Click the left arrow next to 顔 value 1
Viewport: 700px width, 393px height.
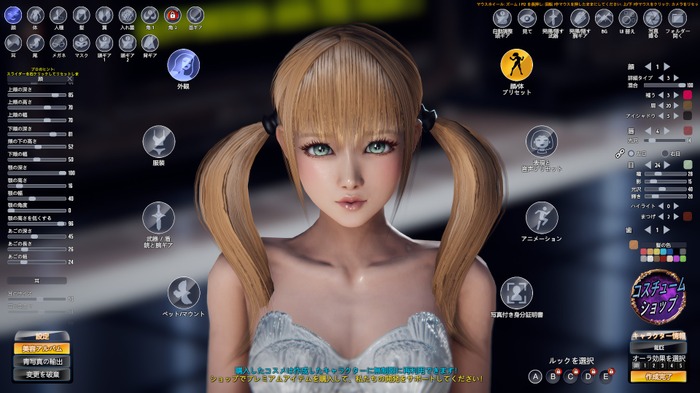pyautogui.click(x=648, y=67)
